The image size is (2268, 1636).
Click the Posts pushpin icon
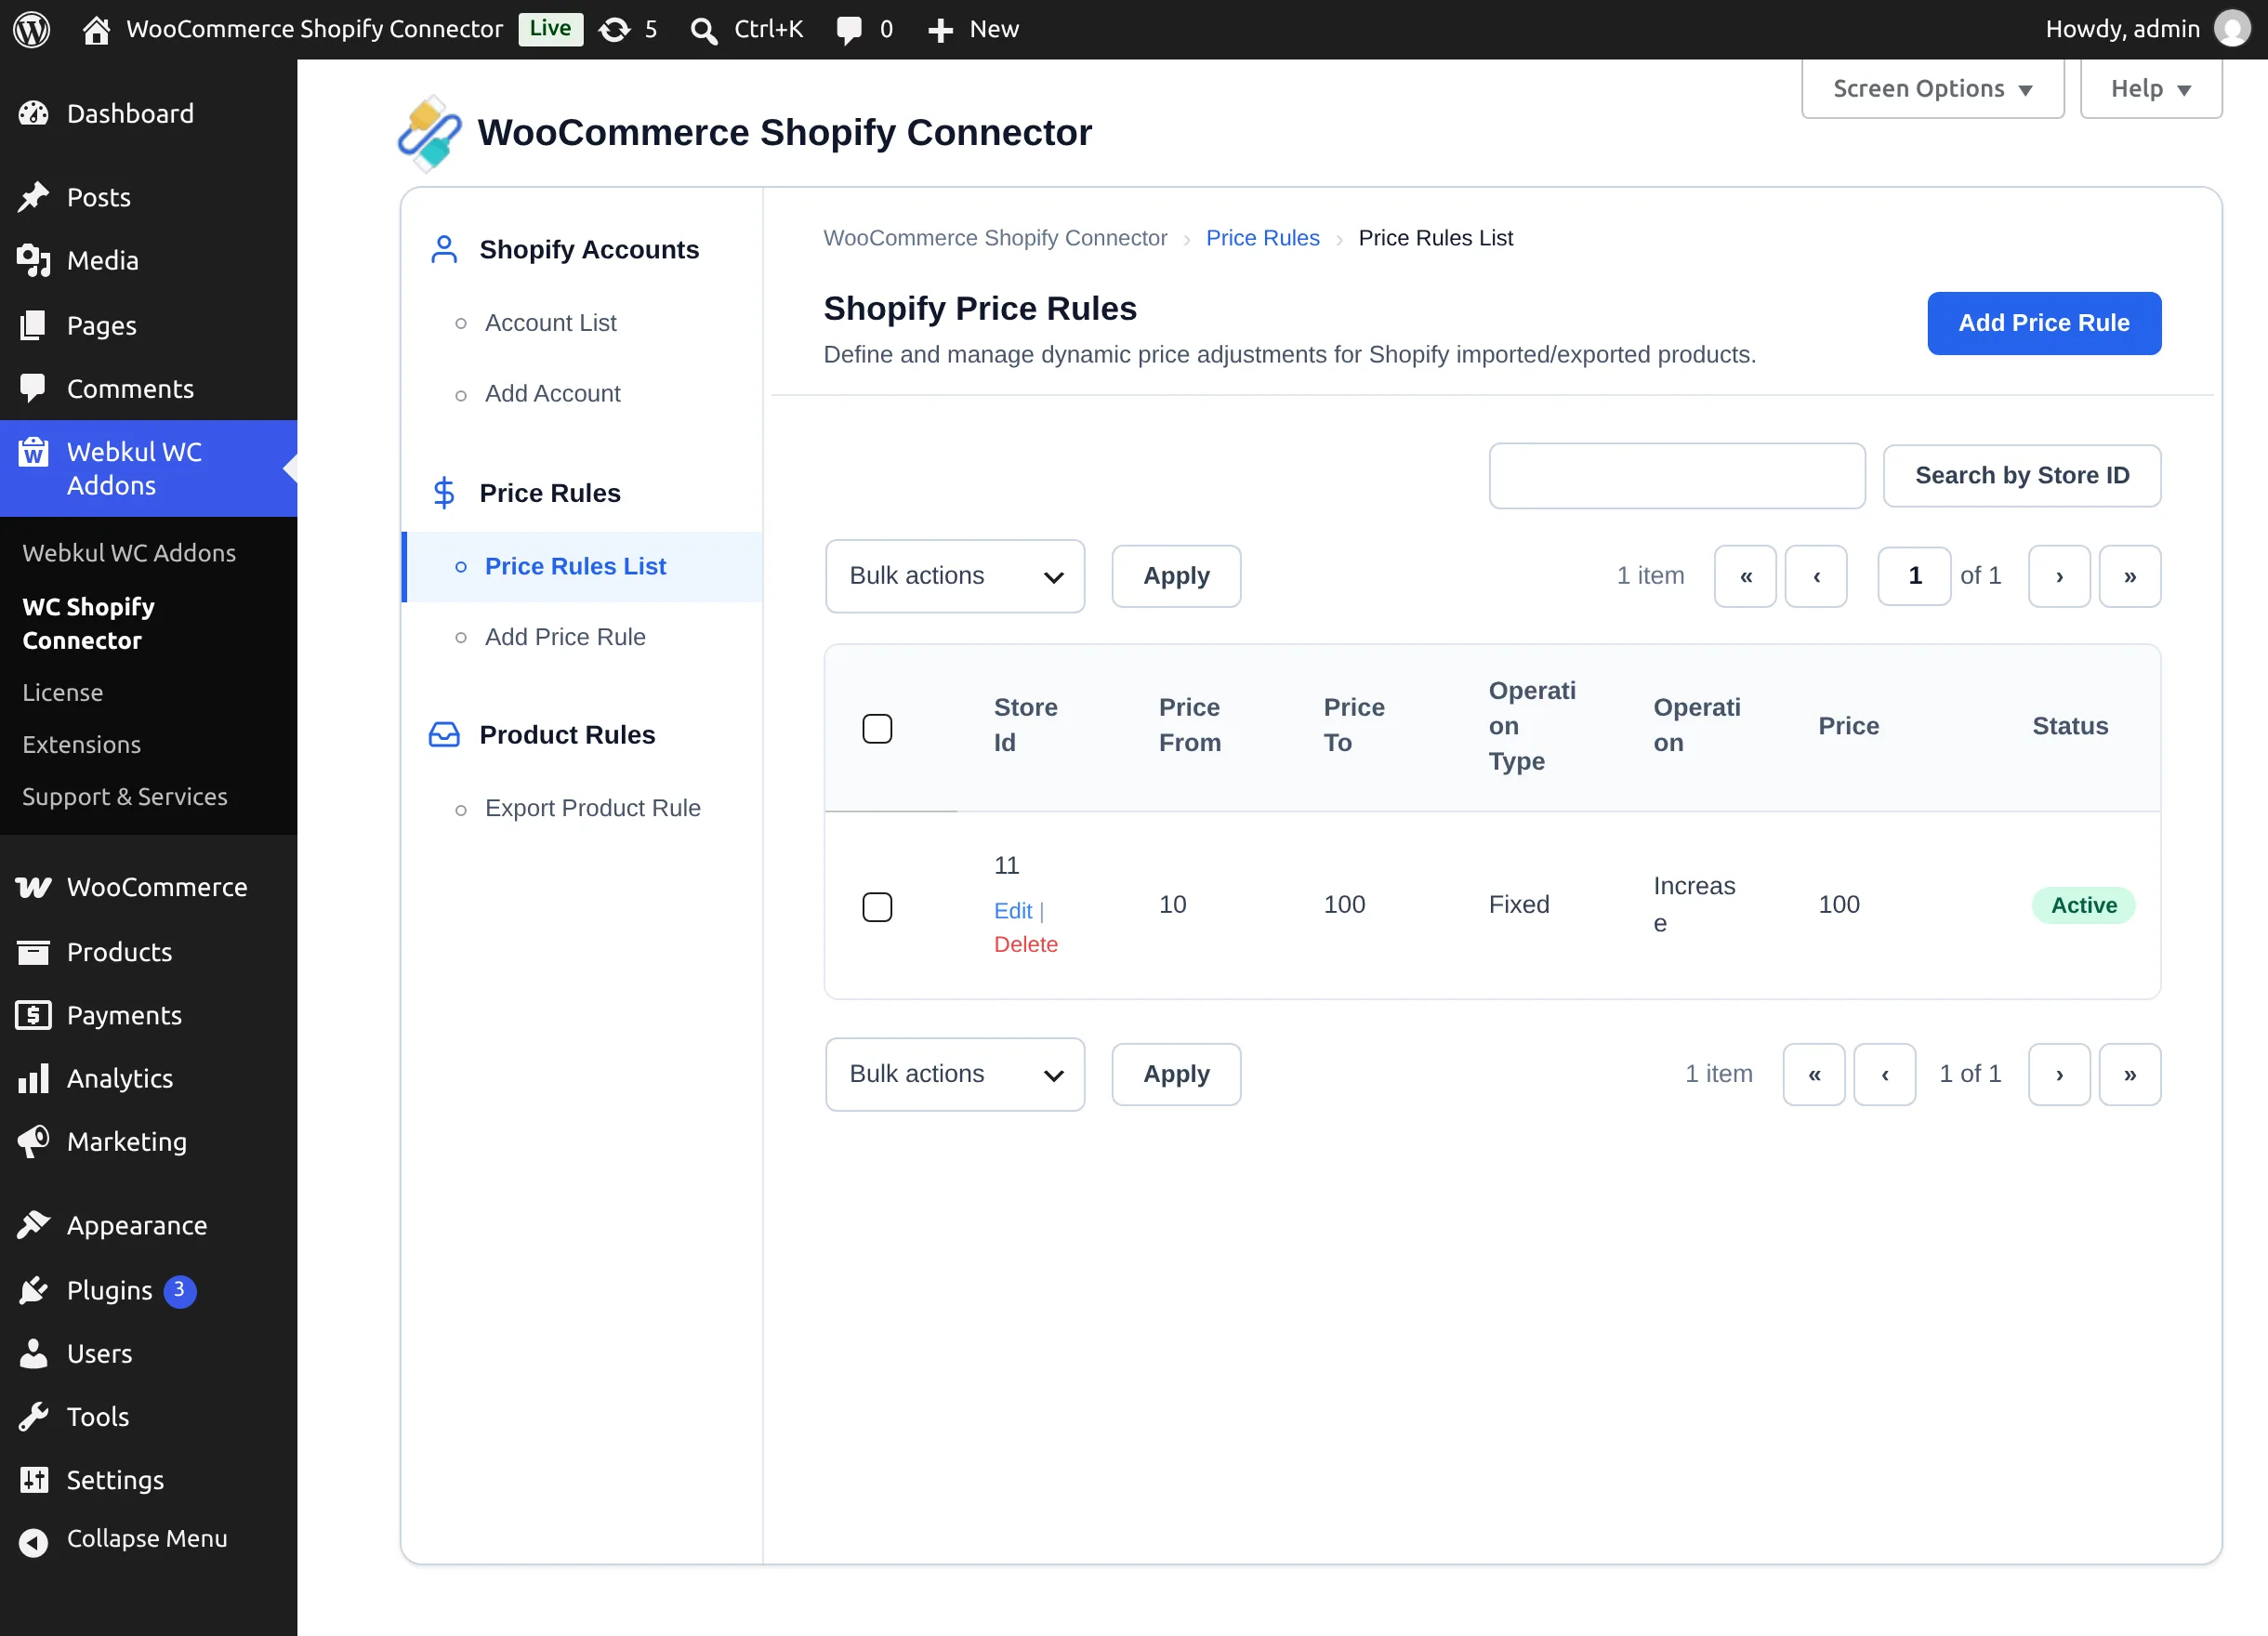click(x=34, y=197)
